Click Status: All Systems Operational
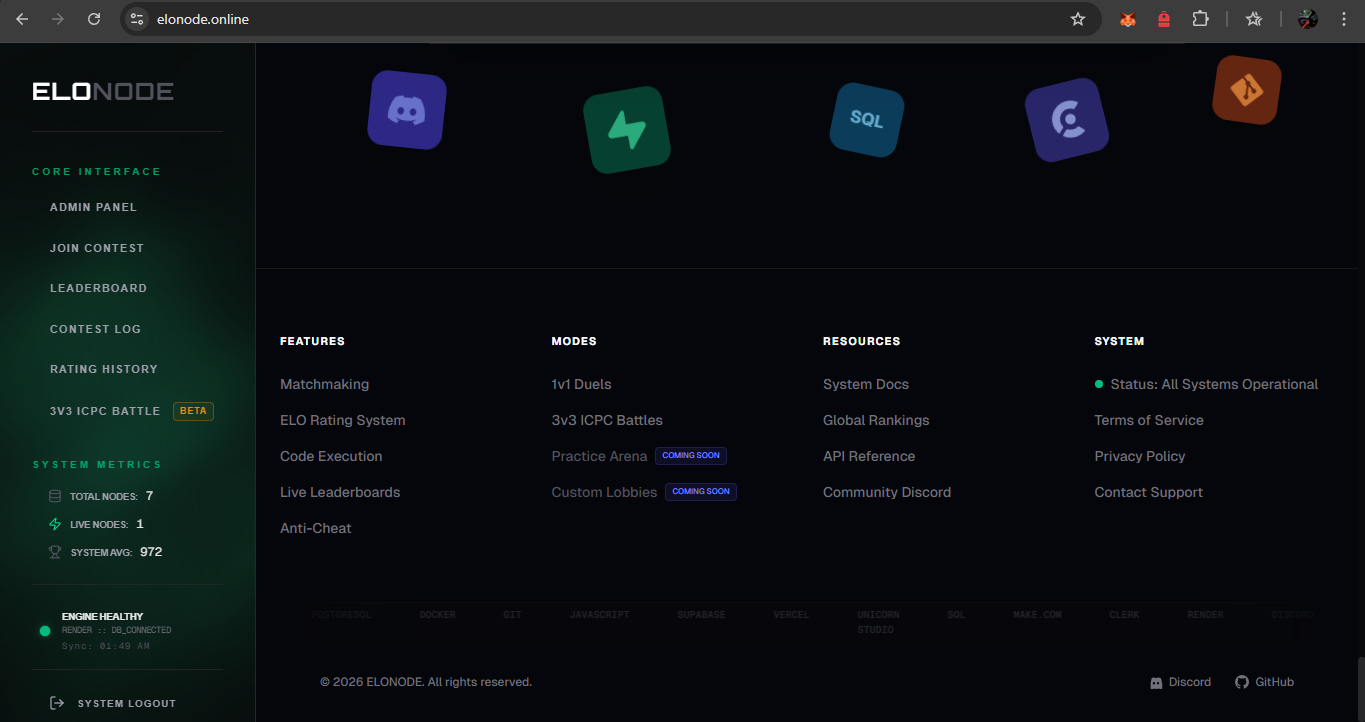This screenshot has width=1365, height=722. (1207, 384)
